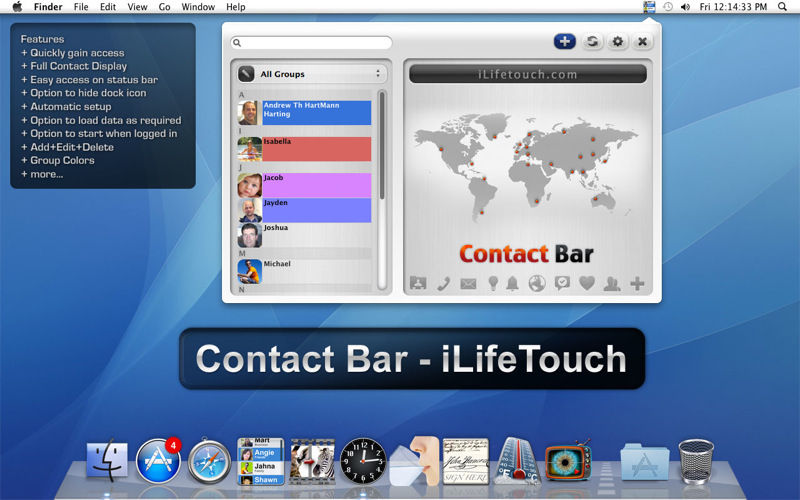
Task: Click the phone handset icon
Action: pyautogui.click(x=443, y=283)
